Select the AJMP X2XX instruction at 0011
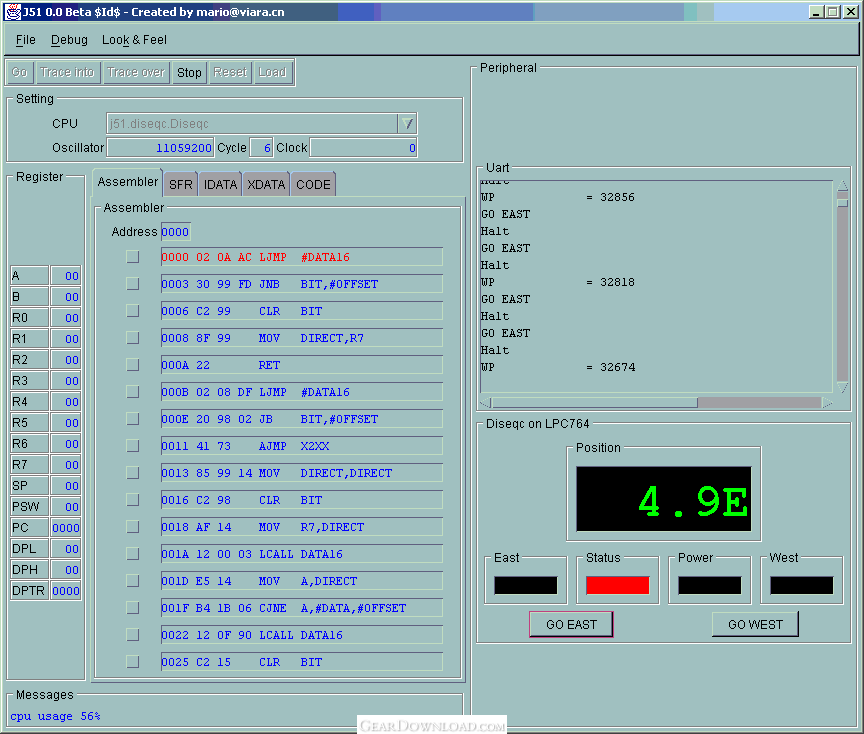864x734 pixels. tap(302, 446)
